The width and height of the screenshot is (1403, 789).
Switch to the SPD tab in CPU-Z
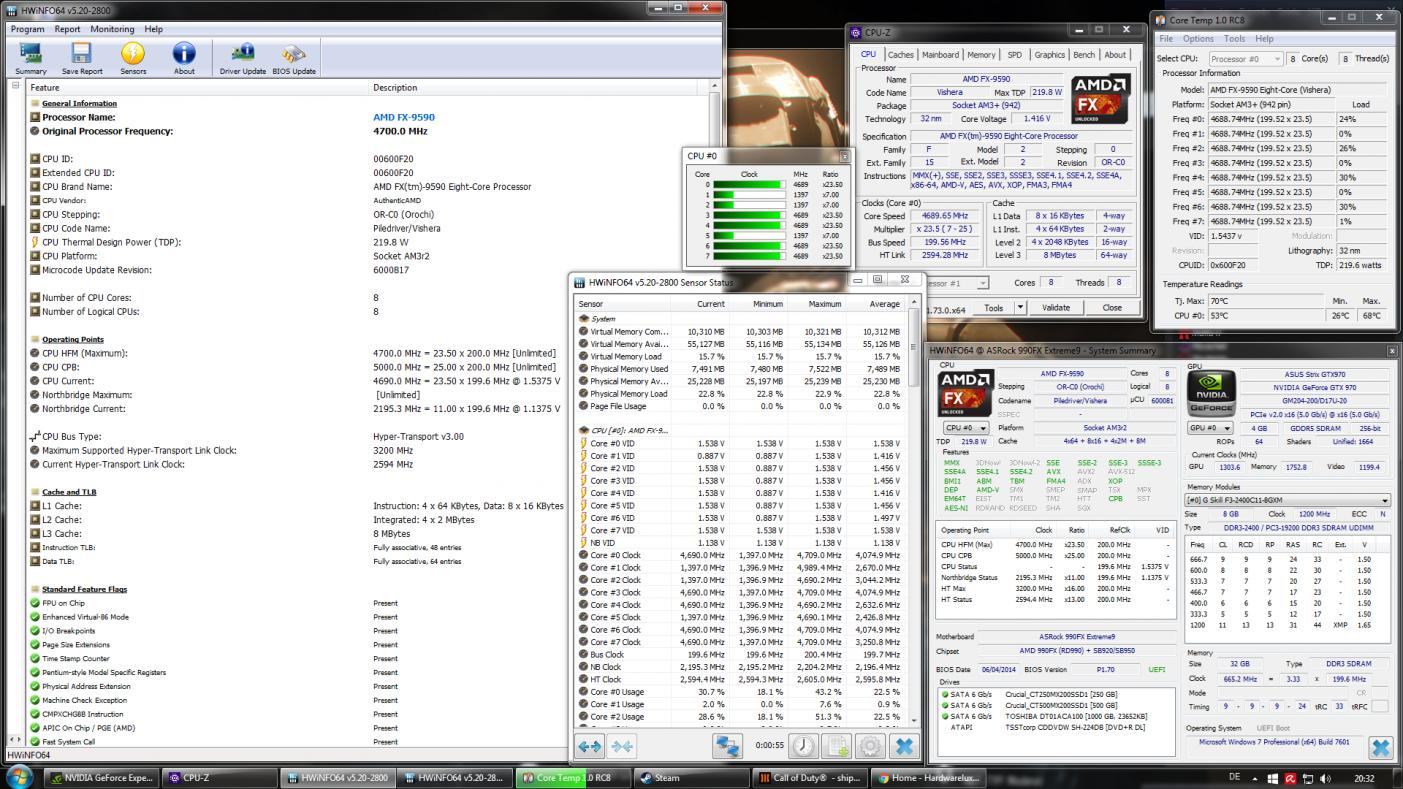1014,55
